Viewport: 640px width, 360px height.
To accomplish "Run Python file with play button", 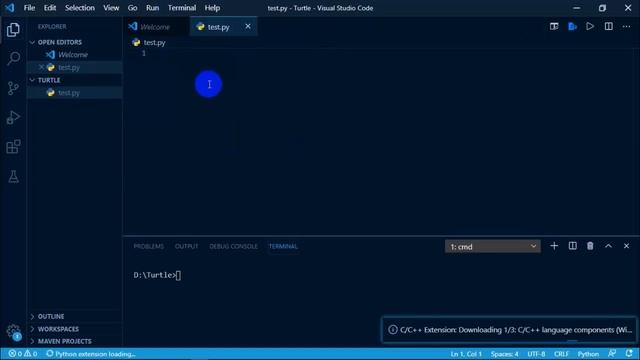I will (590, 27).
